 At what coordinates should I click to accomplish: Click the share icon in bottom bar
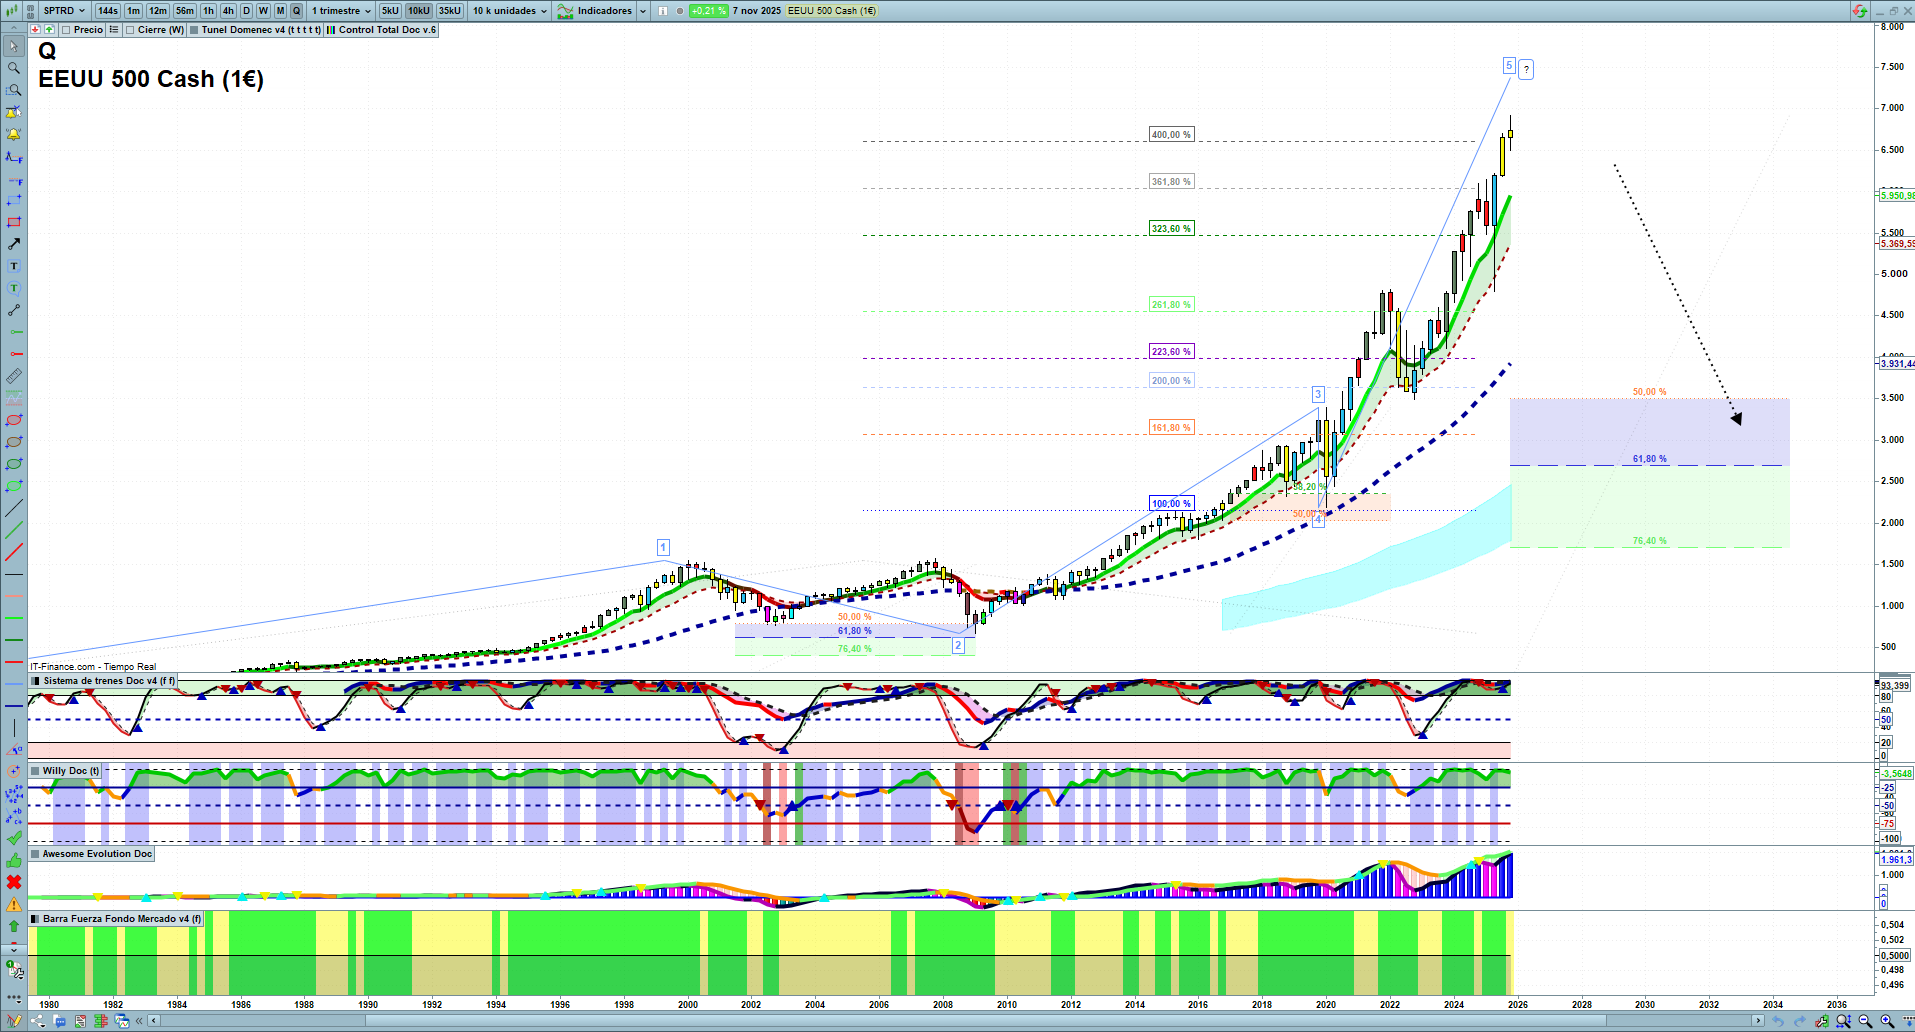(x=37, y=1021)
